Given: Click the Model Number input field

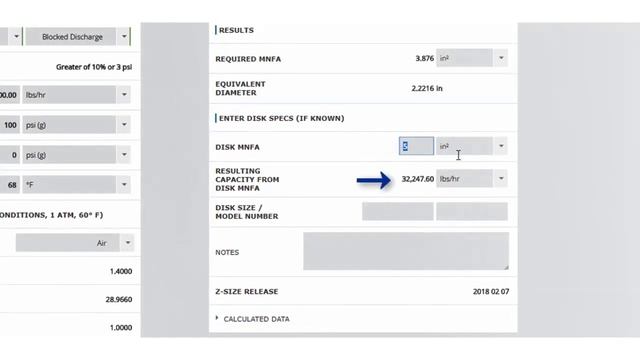Looking at the screenshot, I should pyautogui.click(x=472, y=211).
